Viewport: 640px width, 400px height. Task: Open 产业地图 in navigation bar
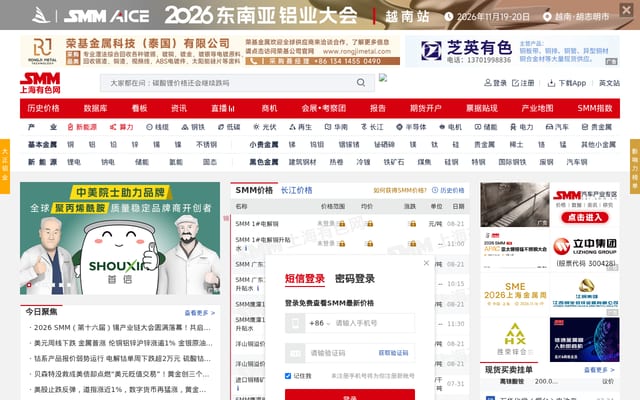537,108
